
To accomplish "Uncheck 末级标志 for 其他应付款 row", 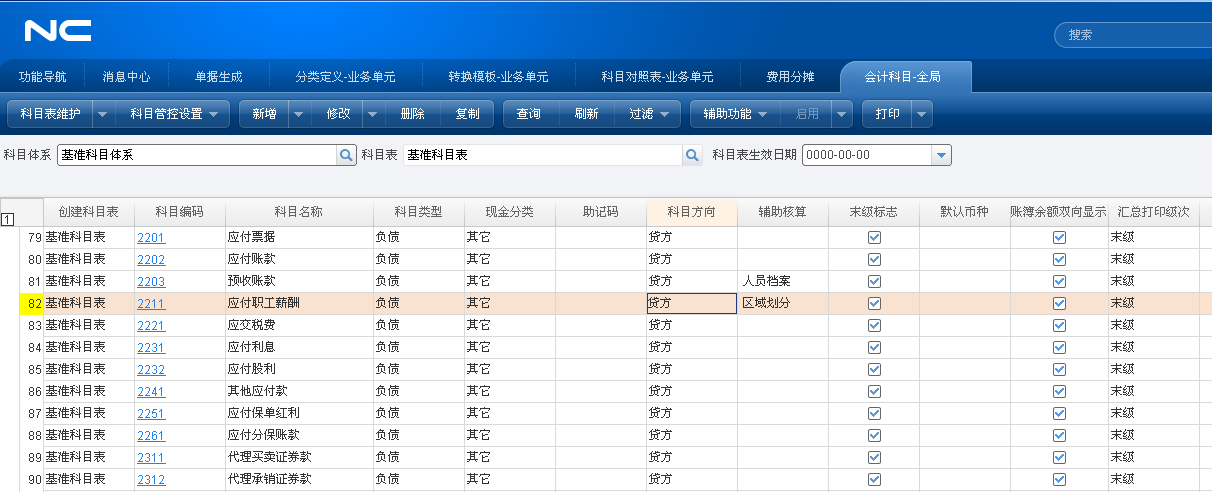I will [874, 391].
